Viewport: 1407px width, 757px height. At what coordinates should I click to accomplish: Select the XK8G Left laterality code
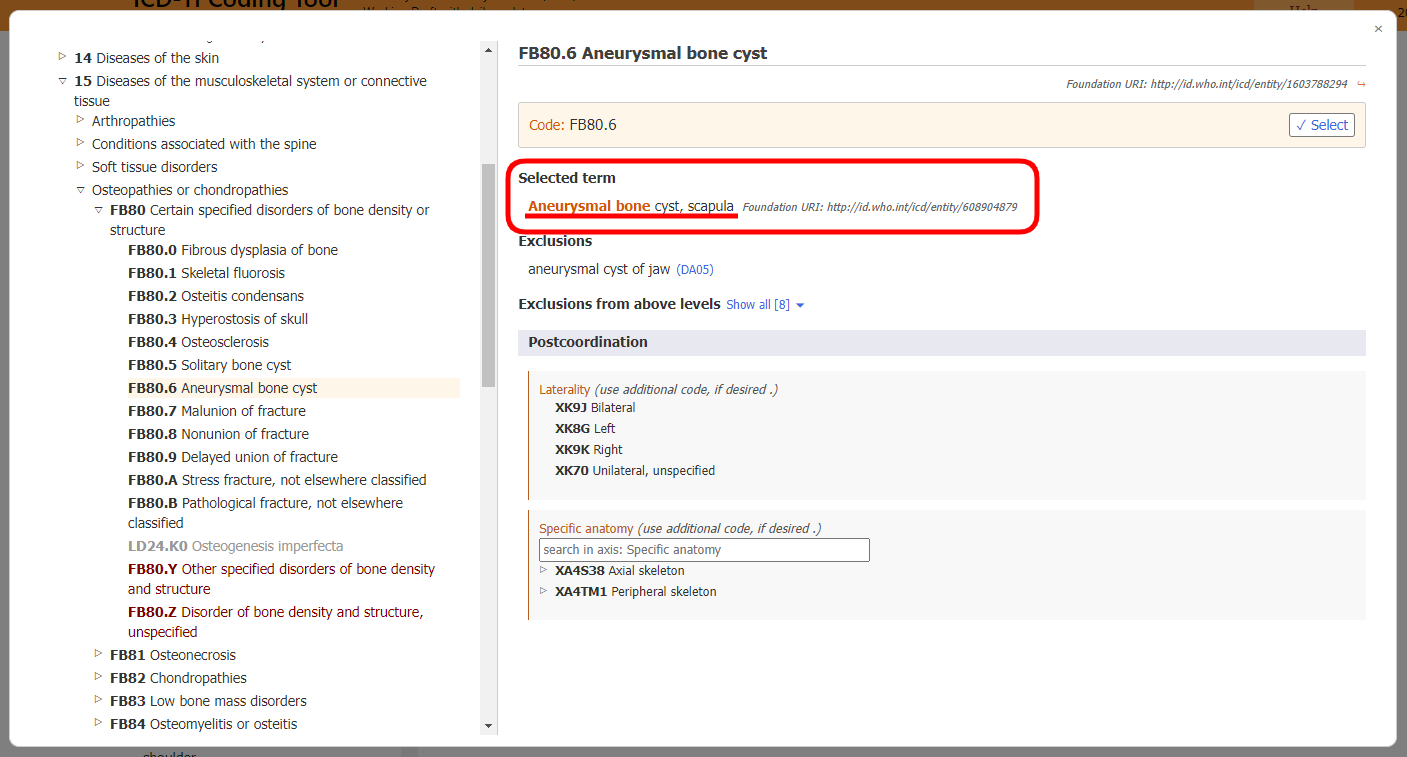[x=585, y=428]
